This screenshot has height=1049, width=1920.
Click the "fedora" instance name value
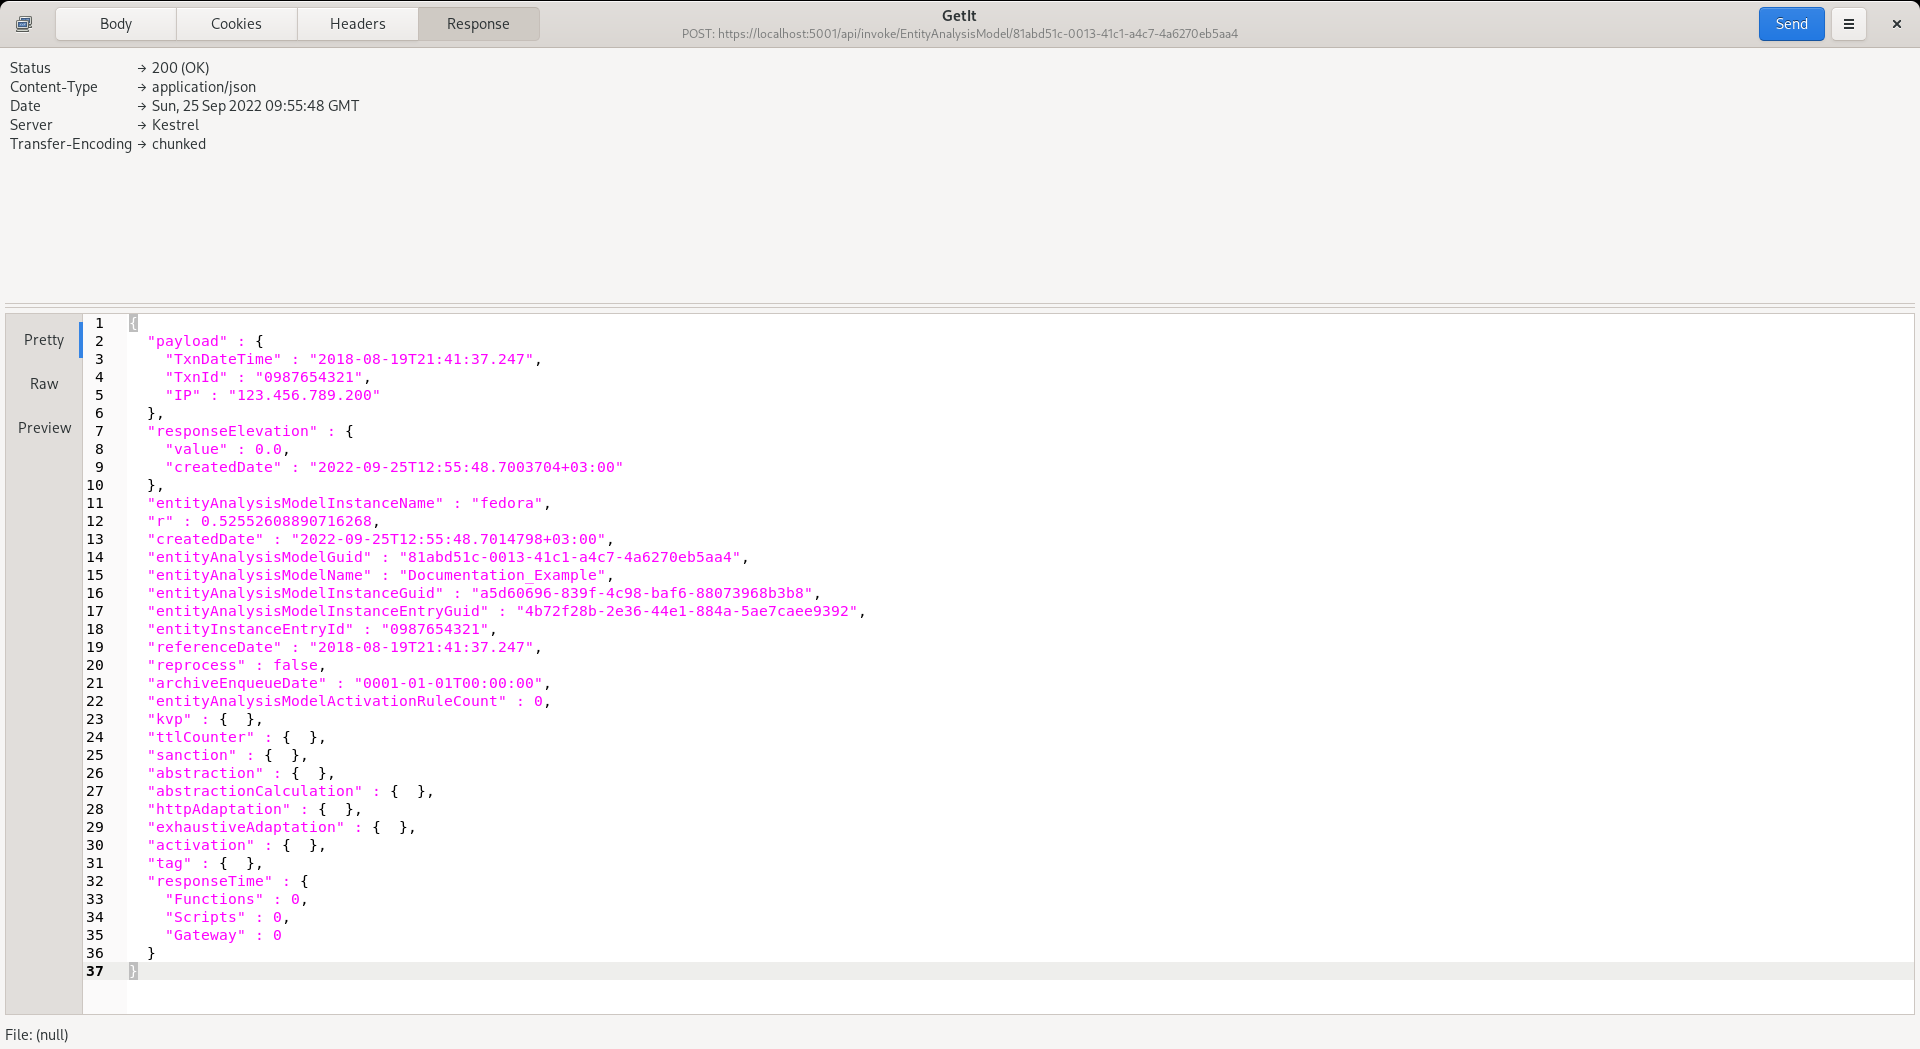[507, 504]
